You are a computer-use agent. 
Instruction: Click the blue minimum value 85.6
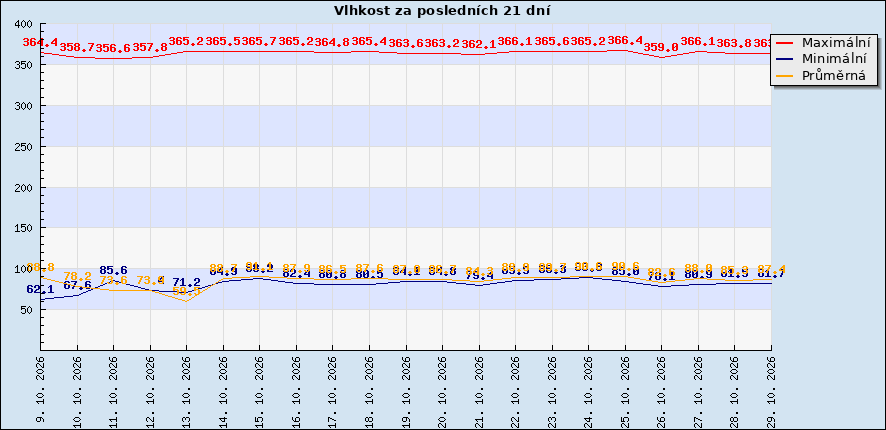(x=113, y=270)
